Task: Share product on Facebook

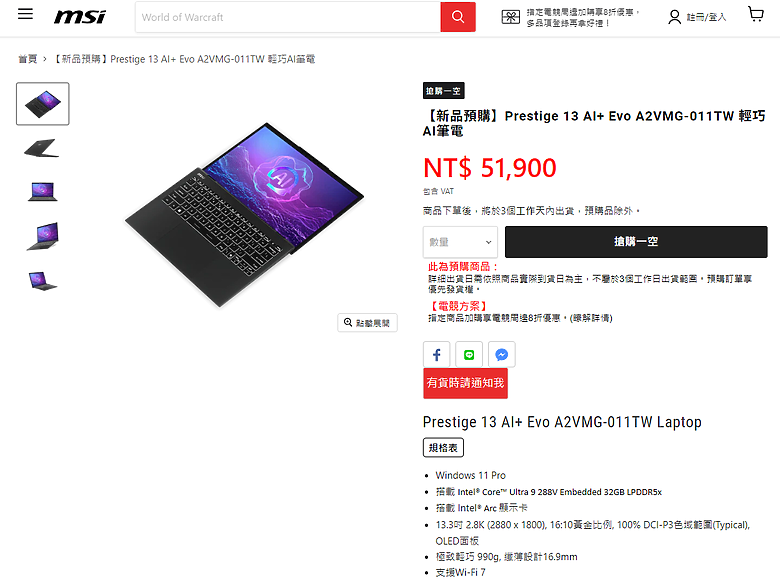Action: 437,355
